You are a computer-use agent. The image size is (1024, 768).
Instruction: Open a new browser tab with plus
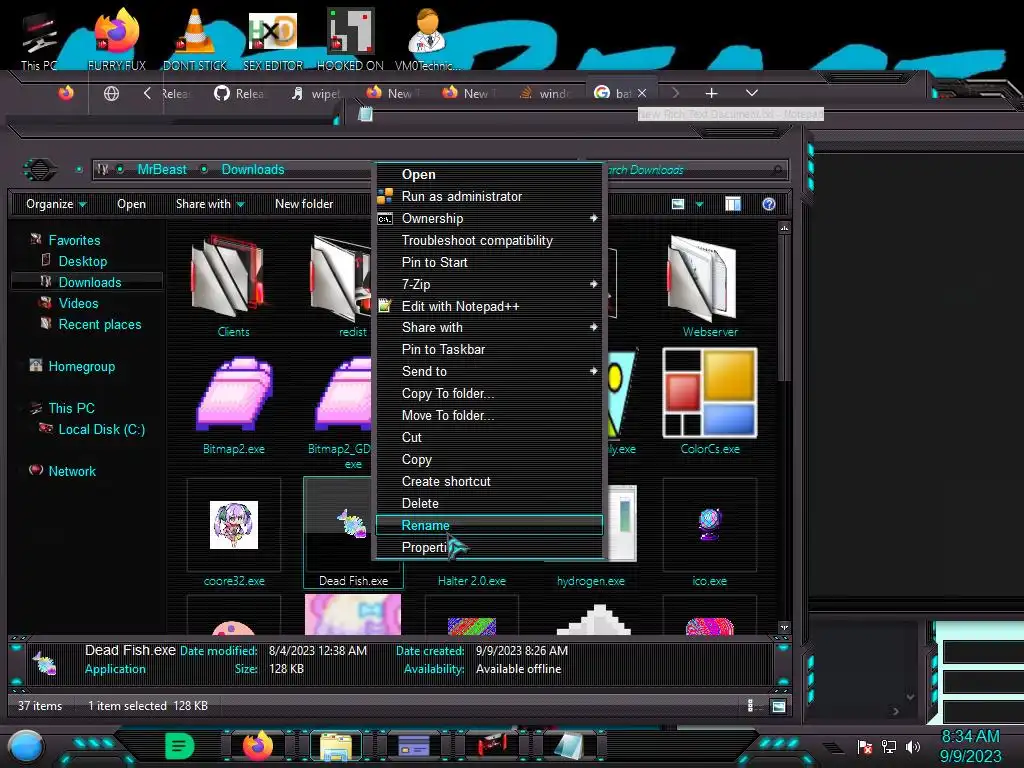point(711,93)
